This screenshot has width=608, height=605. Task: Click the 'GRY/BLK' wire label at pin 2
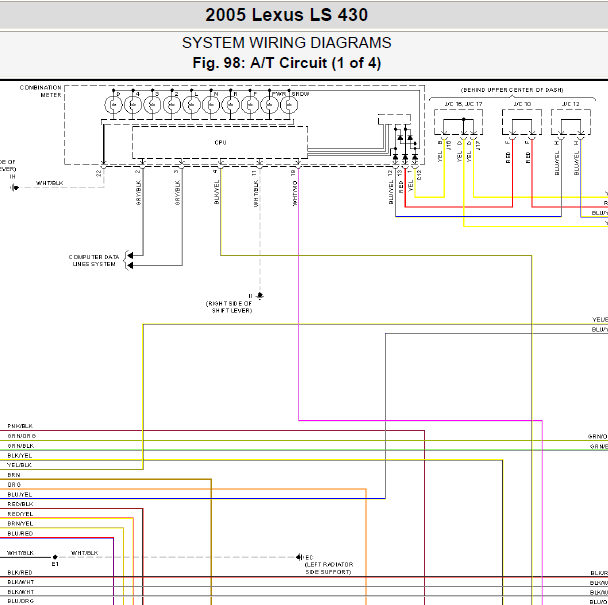(x=139, y=192)
